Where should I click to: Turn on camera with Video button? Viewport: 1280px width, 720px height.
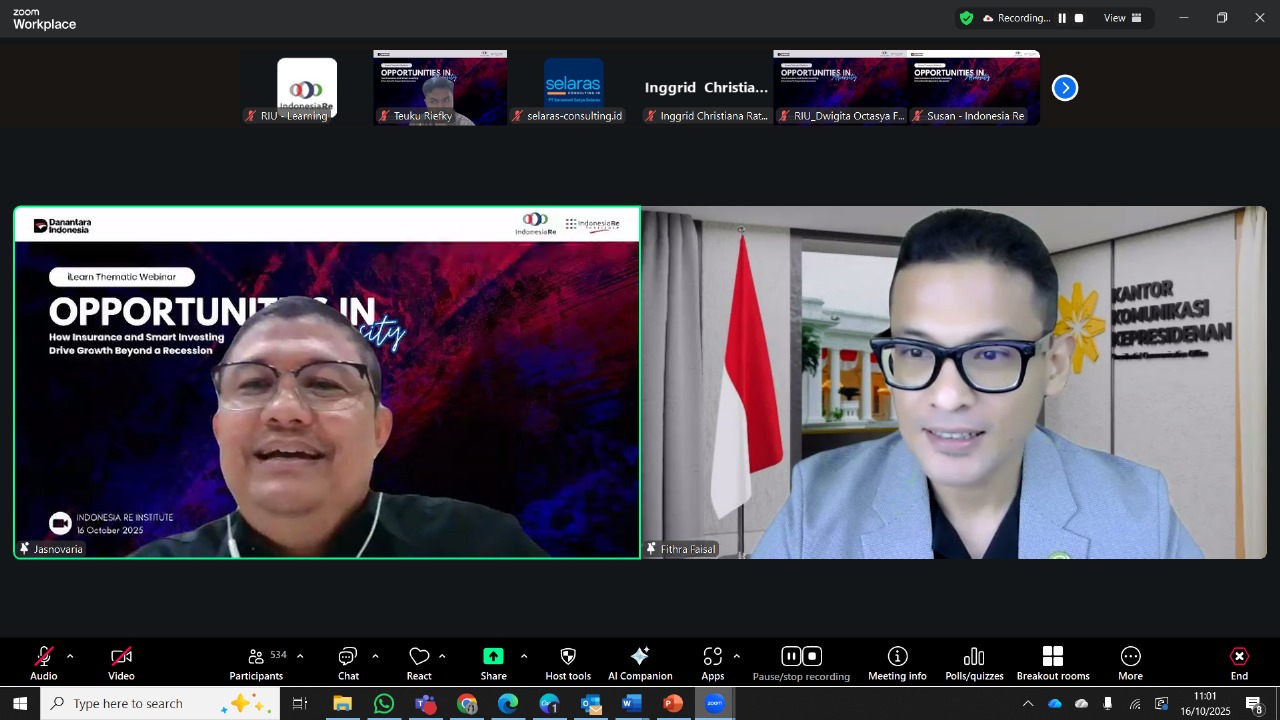pyautogui.click(x=121, y=662)
